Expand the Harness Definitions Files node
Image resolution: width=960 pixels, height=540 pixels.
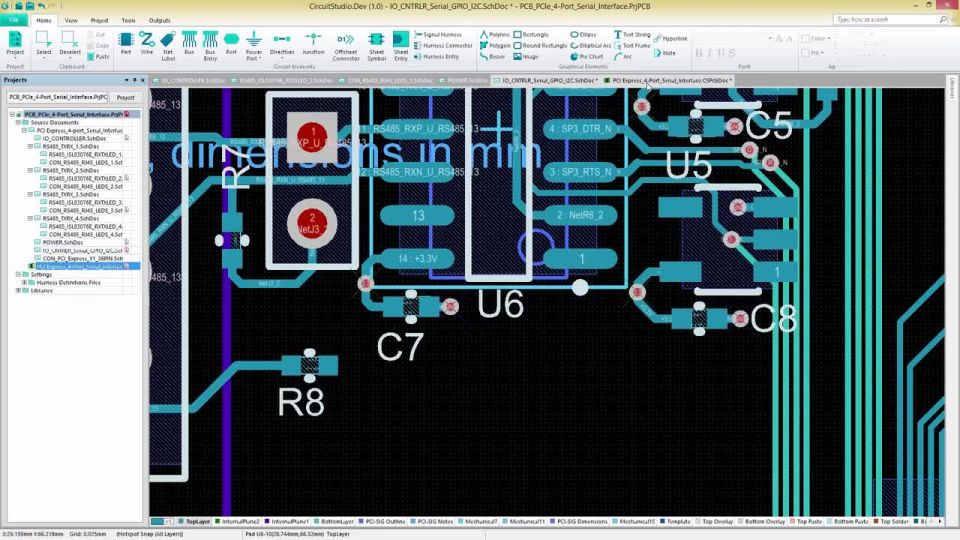24,282
